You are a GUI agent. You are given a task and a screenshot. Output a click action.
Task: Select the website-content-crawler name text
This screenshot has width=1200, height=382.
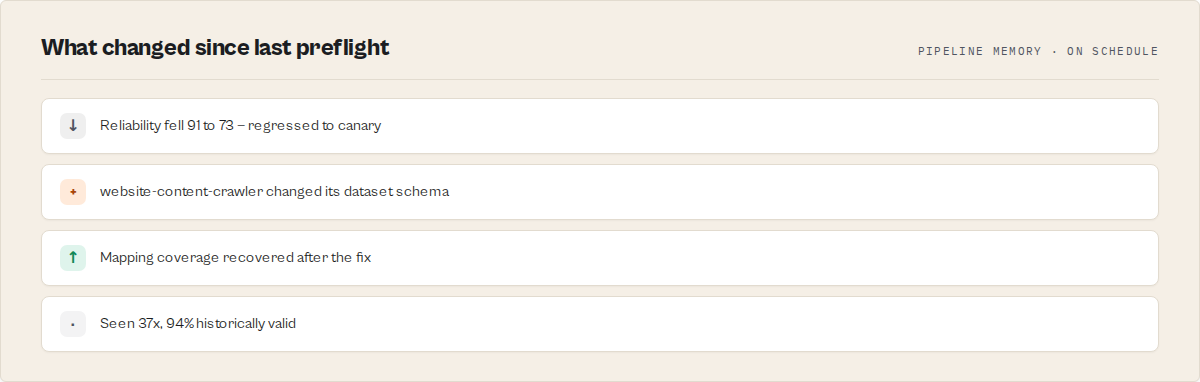click(181, 192)
